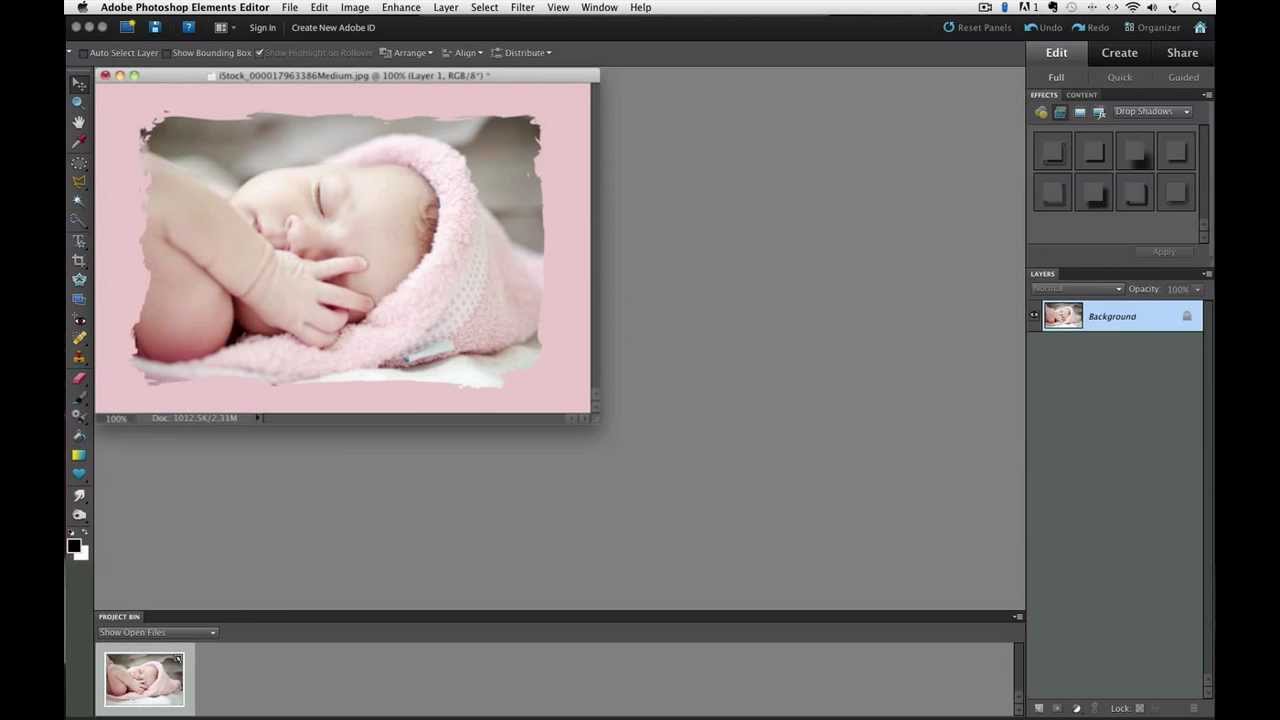
Task: Click Create New Adobe ID
Action: 333,28
